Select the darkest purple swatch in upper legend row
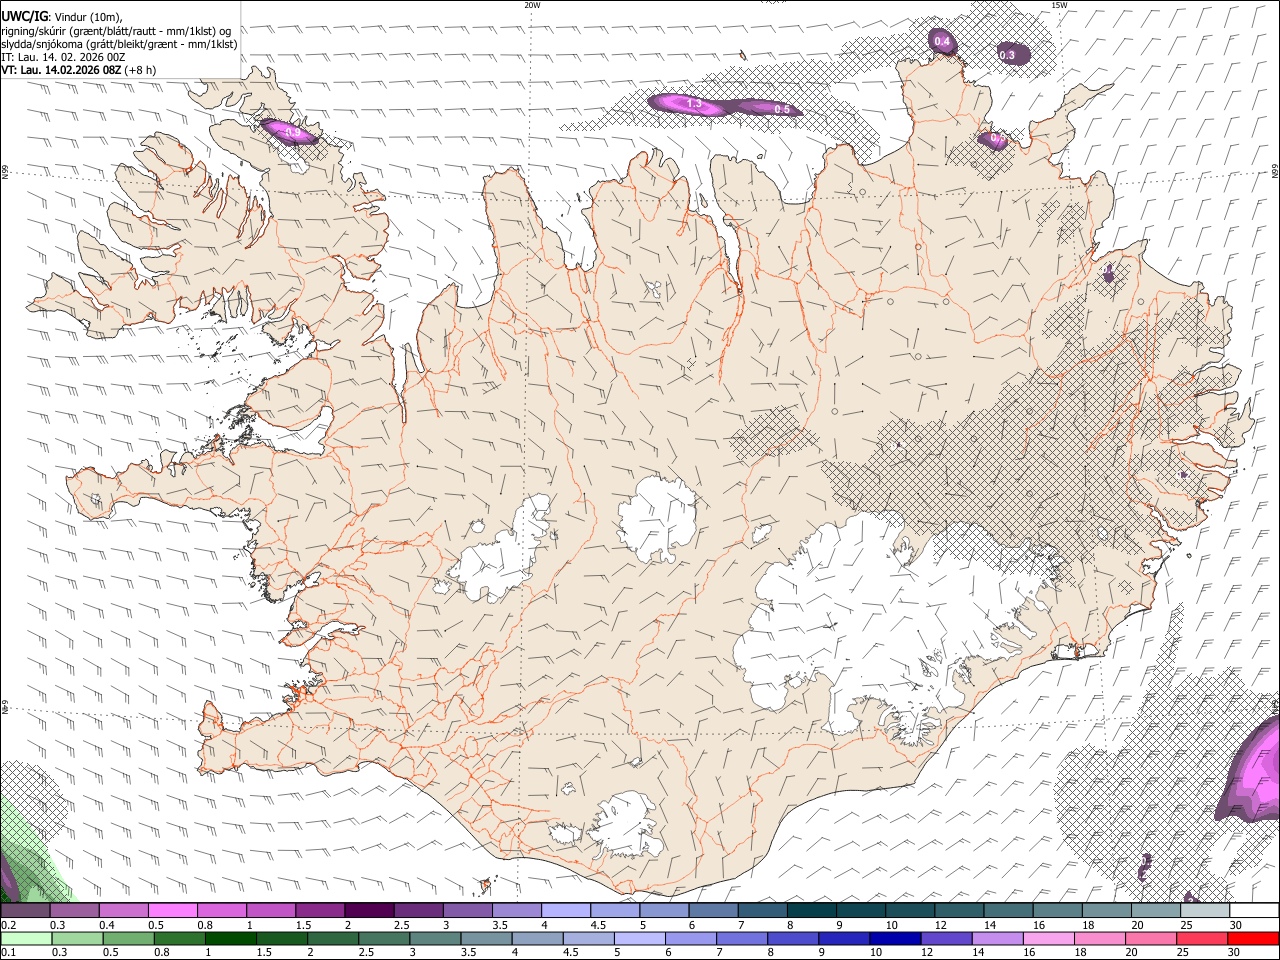 [x=368, y=911]
